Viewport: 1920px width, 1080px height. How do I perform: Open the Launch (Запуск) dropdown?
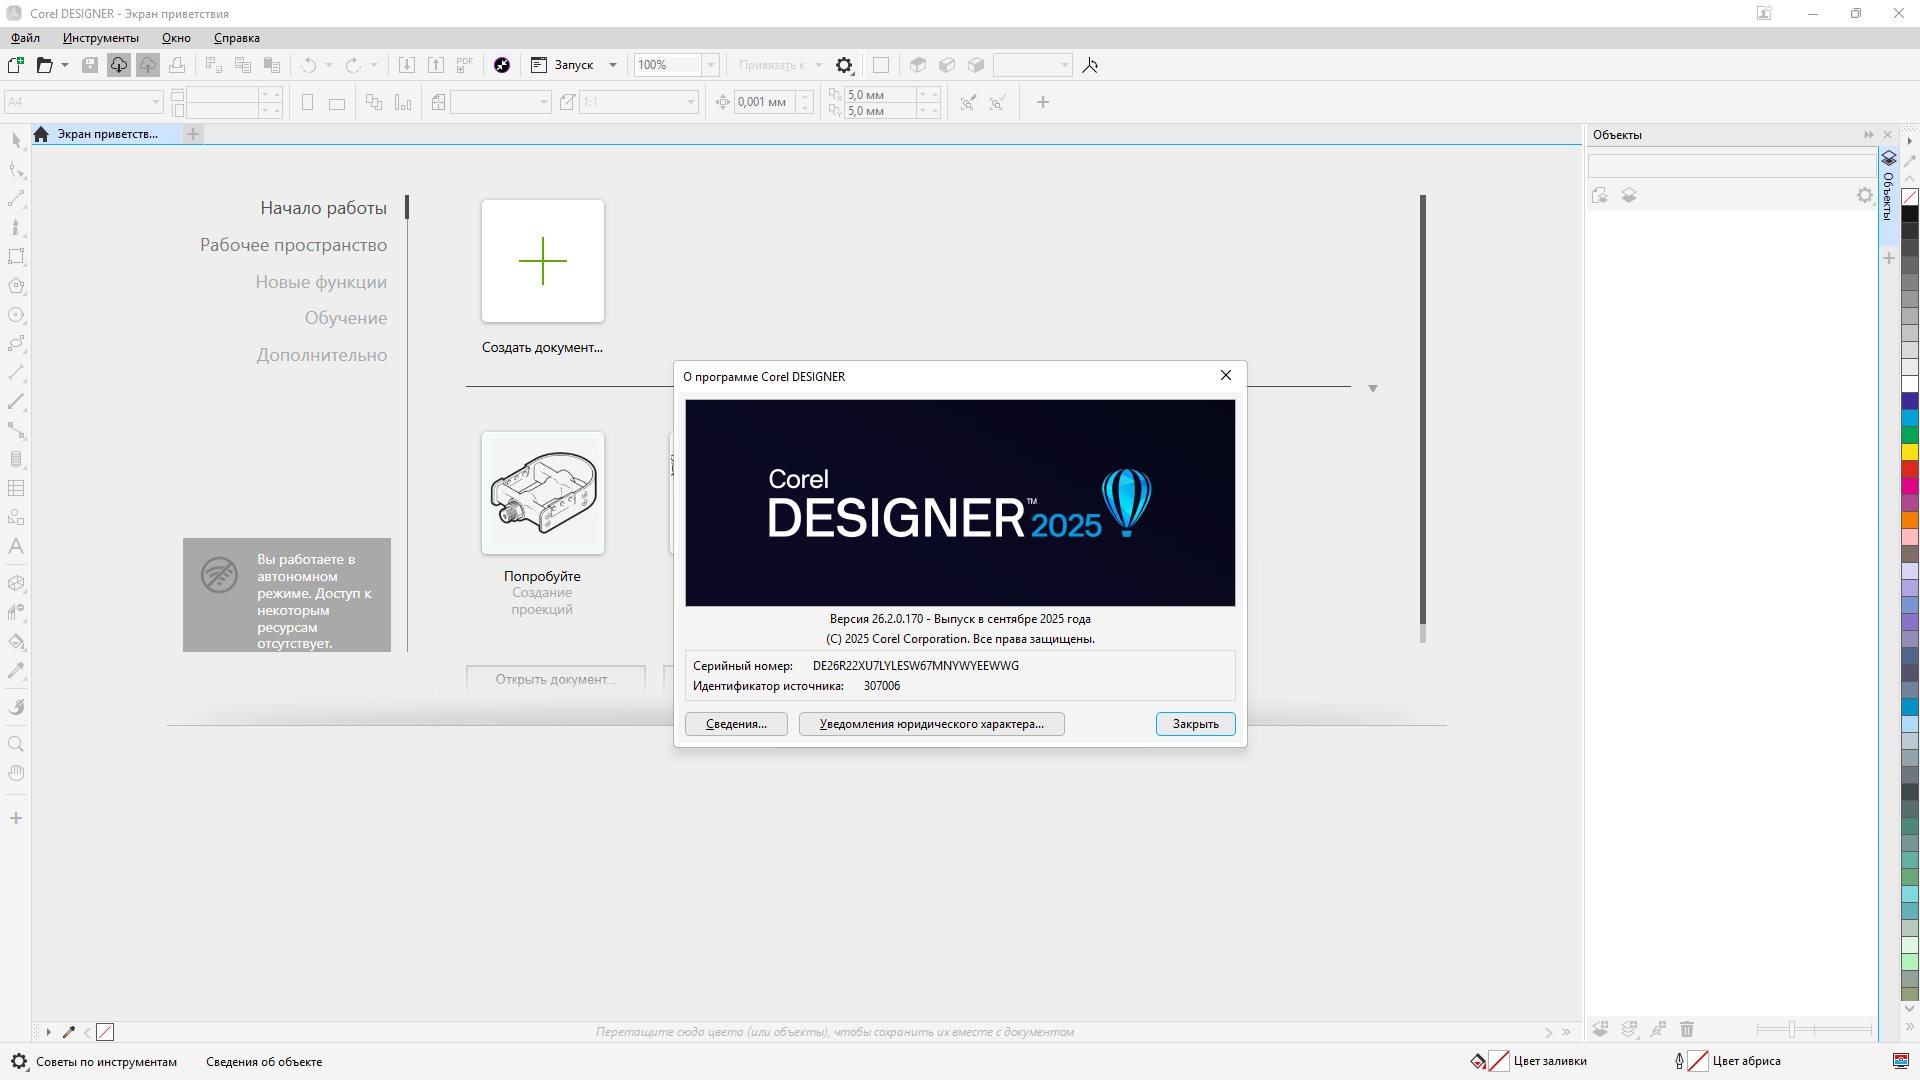click(613, 65)
